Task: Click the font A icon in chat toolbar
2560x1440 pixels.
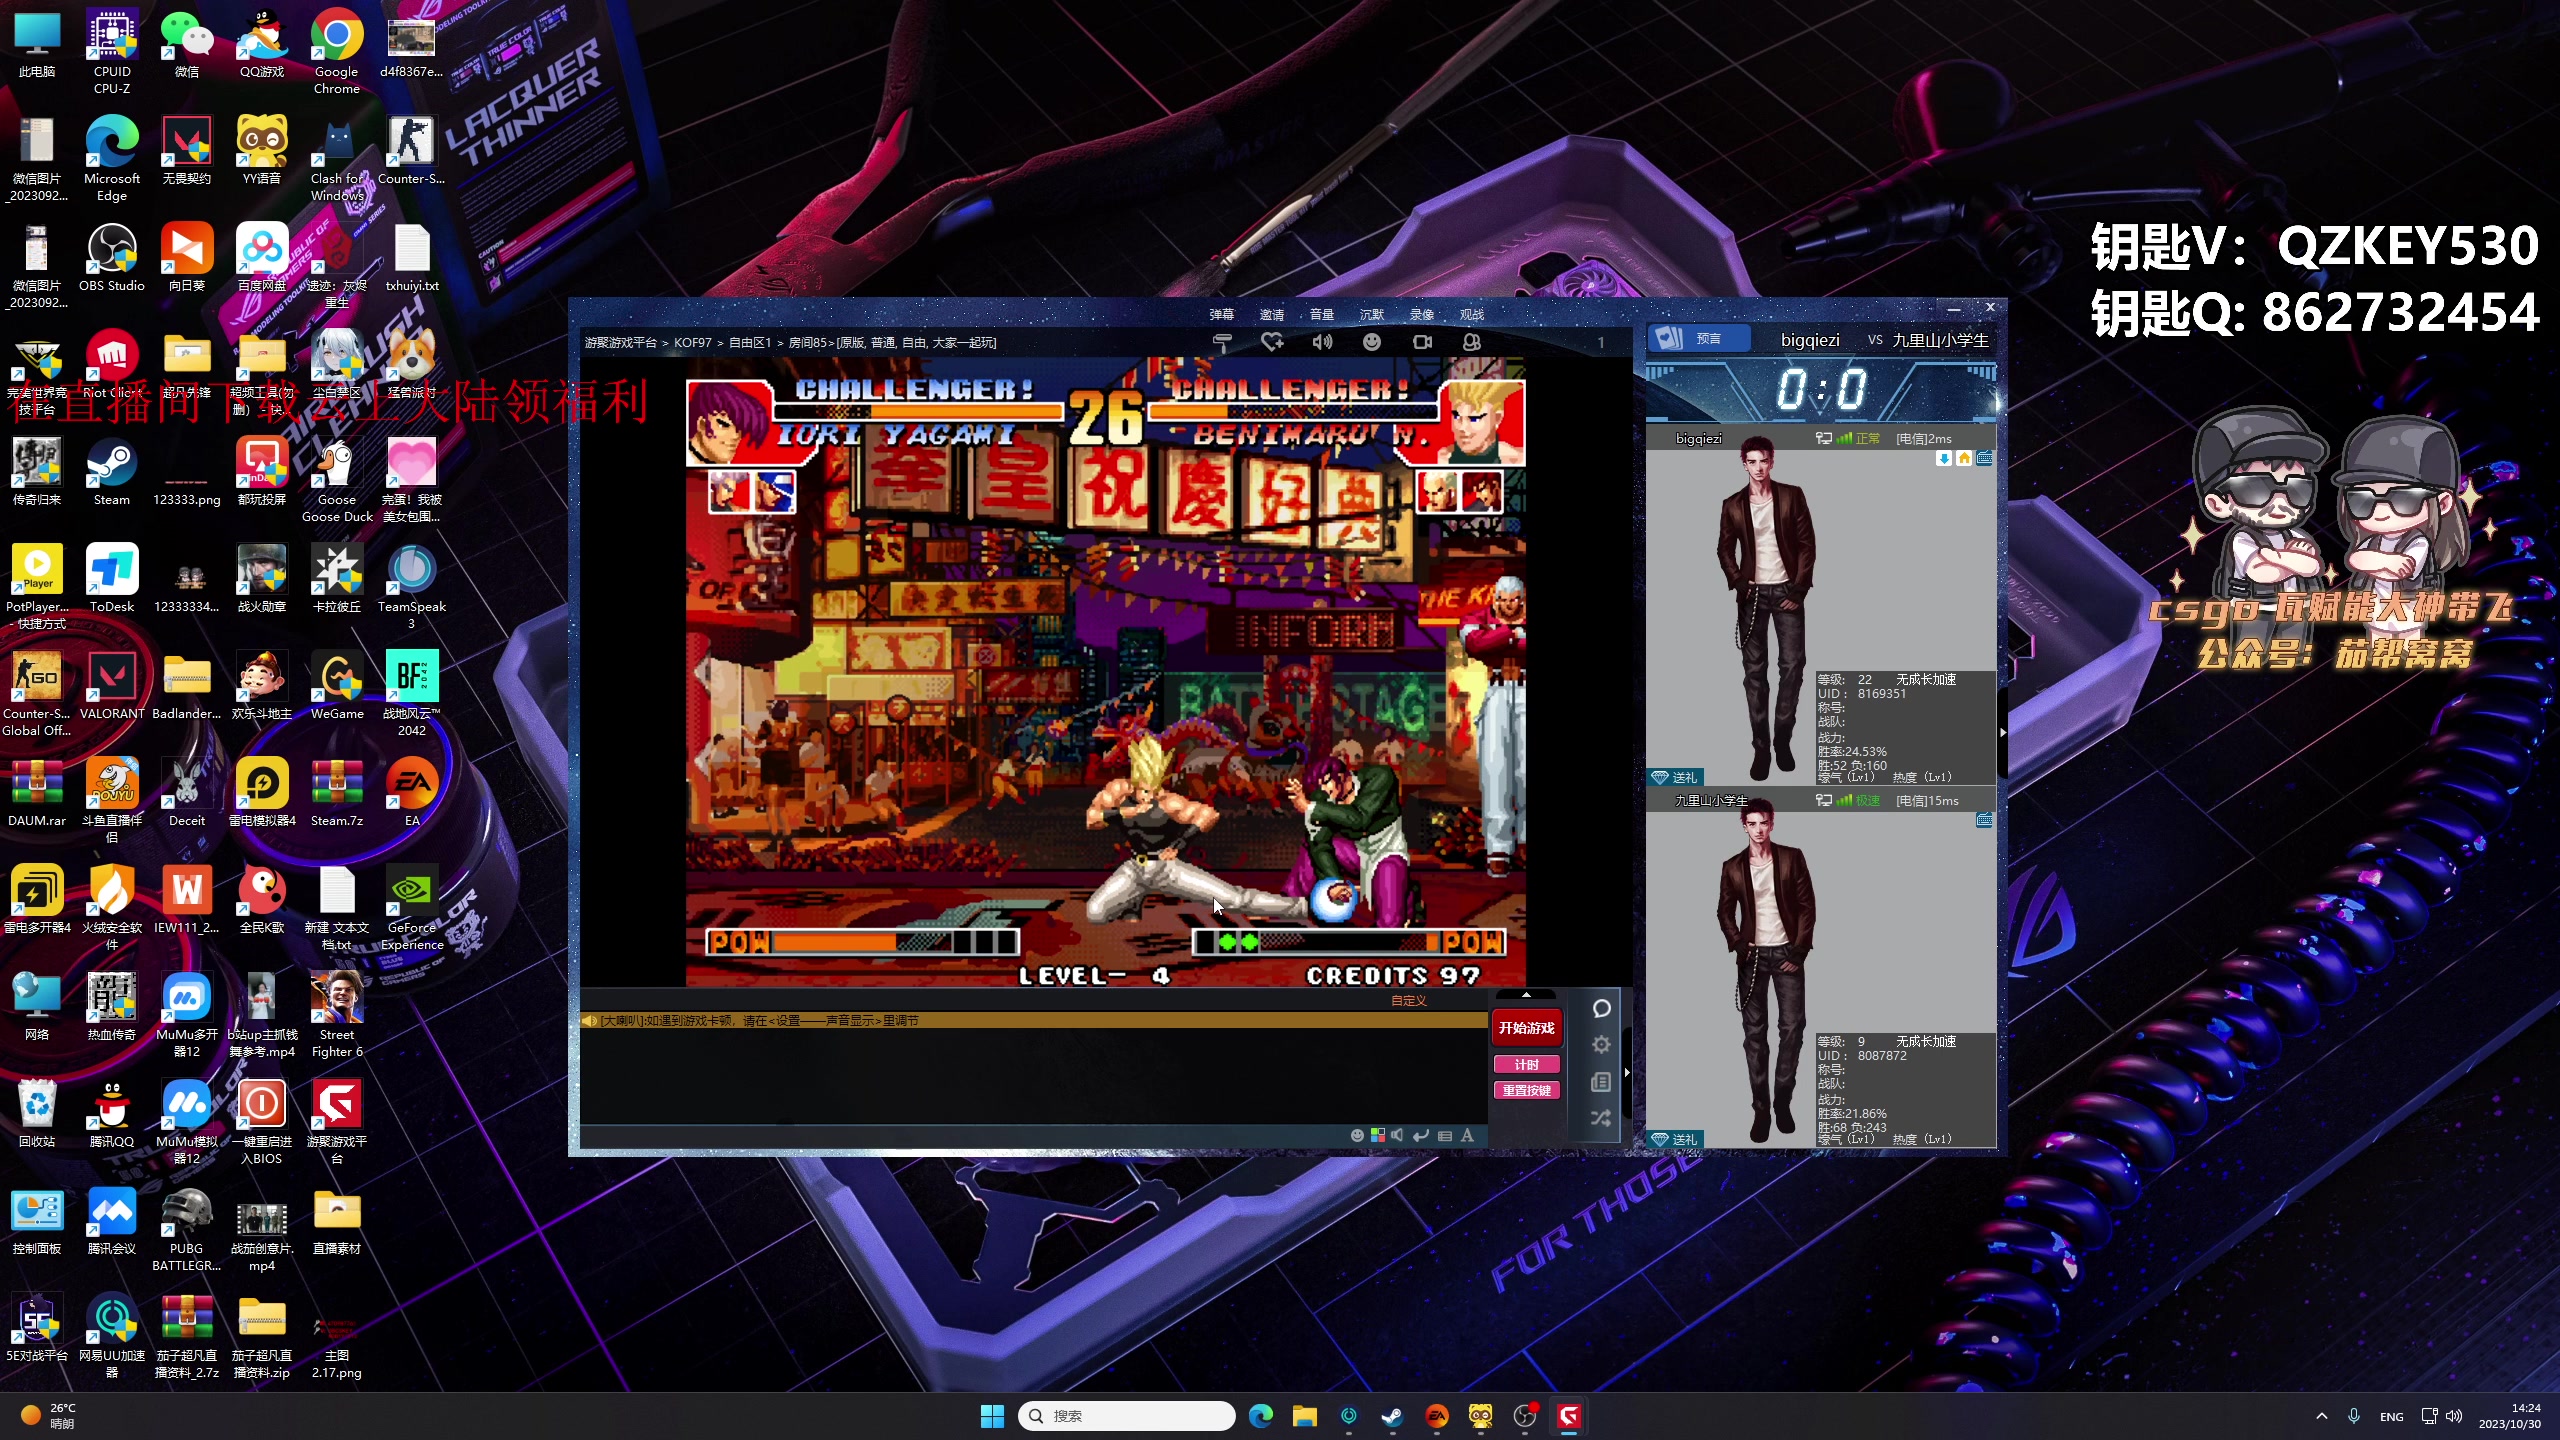Action: tap(1467, 1135)
